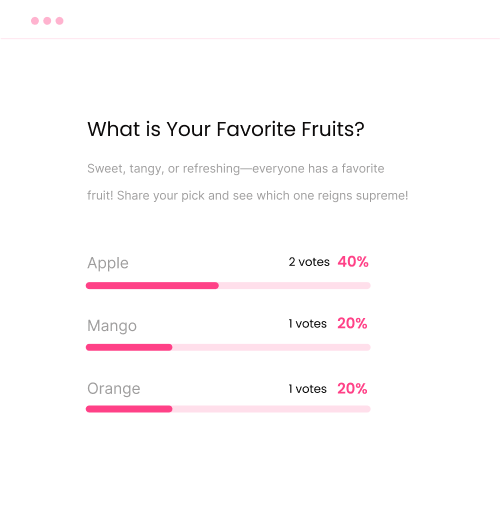Click the unfilled part of Orange bar
The height and width of the screenshot is (512, 500).
(271, 409)
